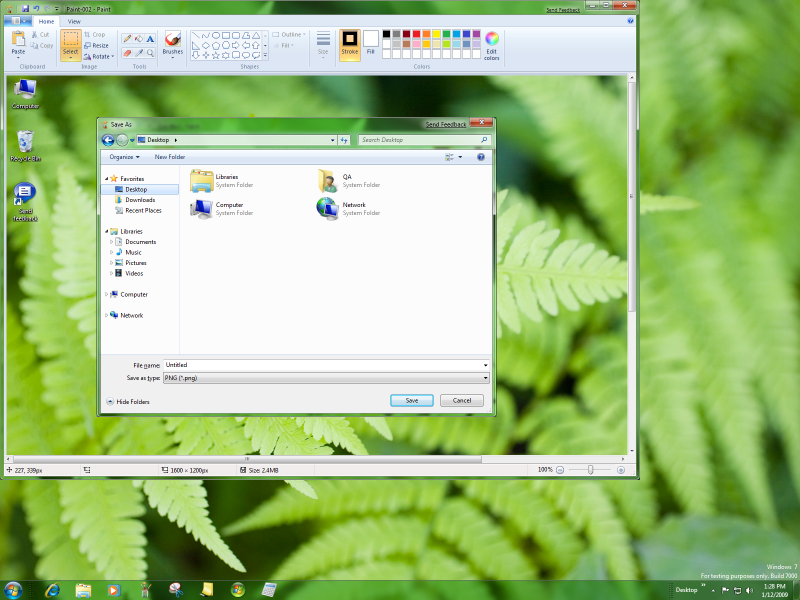The image size is (800, 600).
Task: Switch to the View ribbon tab
Action: (x=74, y=21)
